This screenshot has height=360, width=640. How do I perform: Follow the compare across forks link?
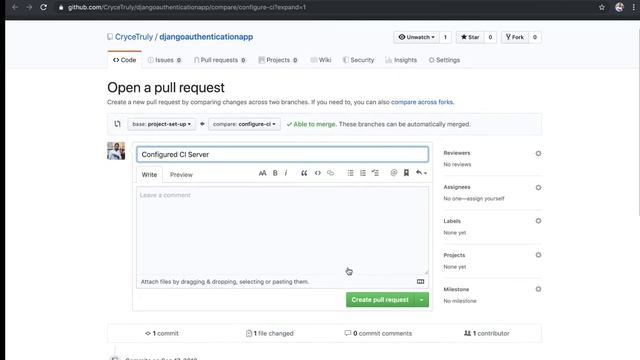click(x=422, y=102)
